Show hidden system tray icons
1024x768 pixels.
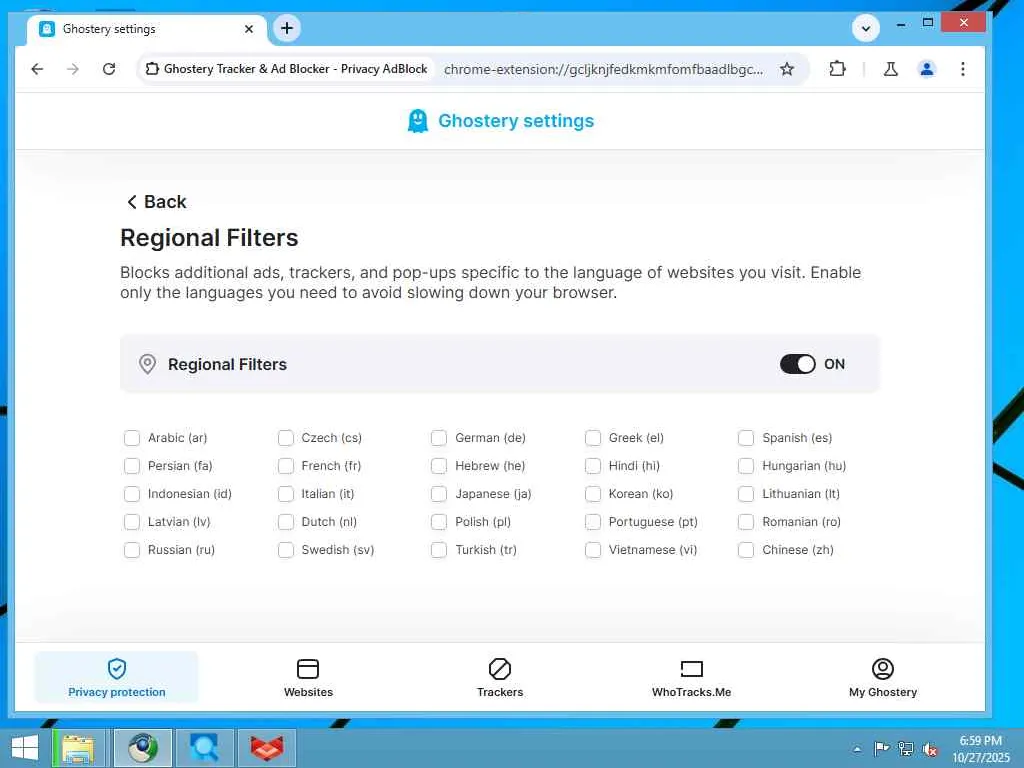857,749
